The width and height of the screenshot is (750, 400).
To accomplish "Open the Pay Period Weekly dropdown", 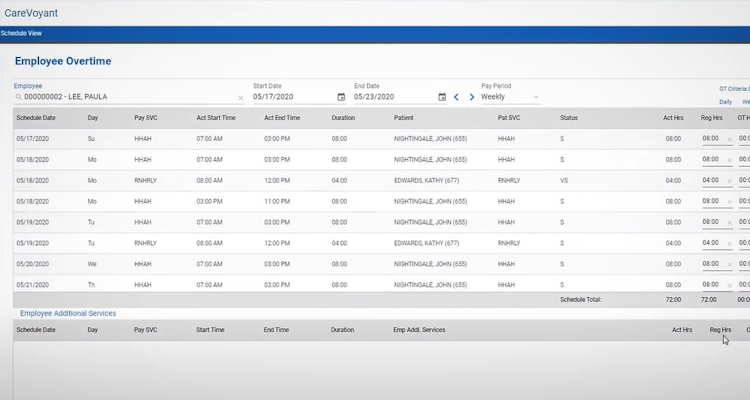I will click(x=510, y=97).
